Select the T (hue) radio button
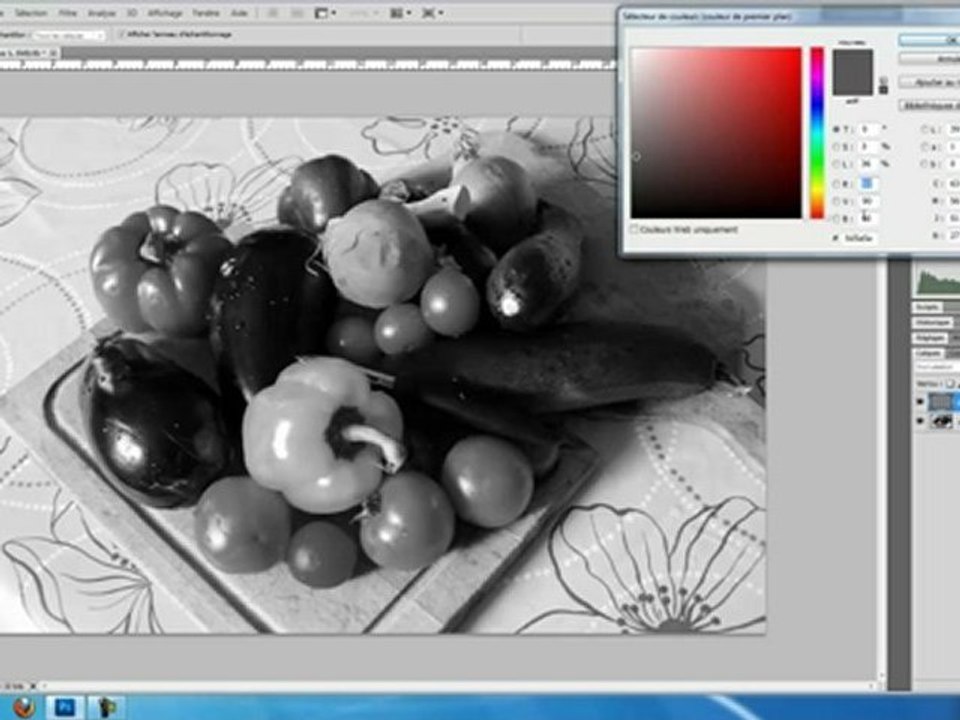The width and height of the screenshot is (960, 720). pyautogui.click(x=836, y=130)
